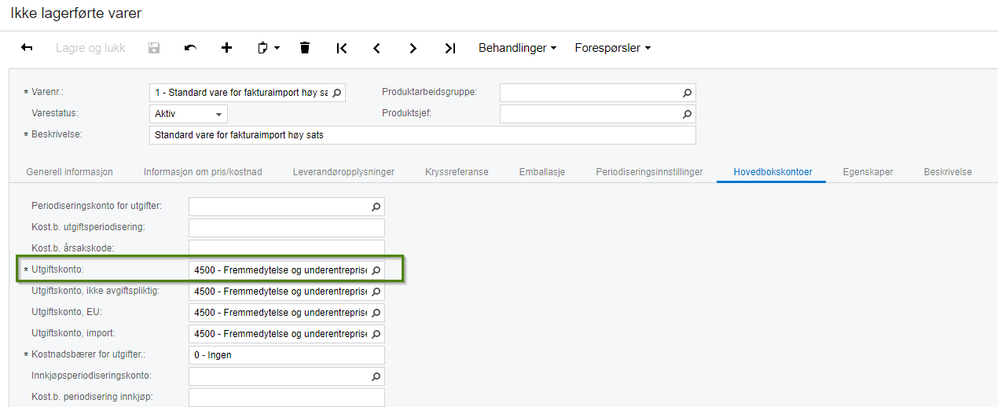This screenshot has height=407, width=998.
Task: Click search icon in Produktsjef field
Action: point(687,114)
